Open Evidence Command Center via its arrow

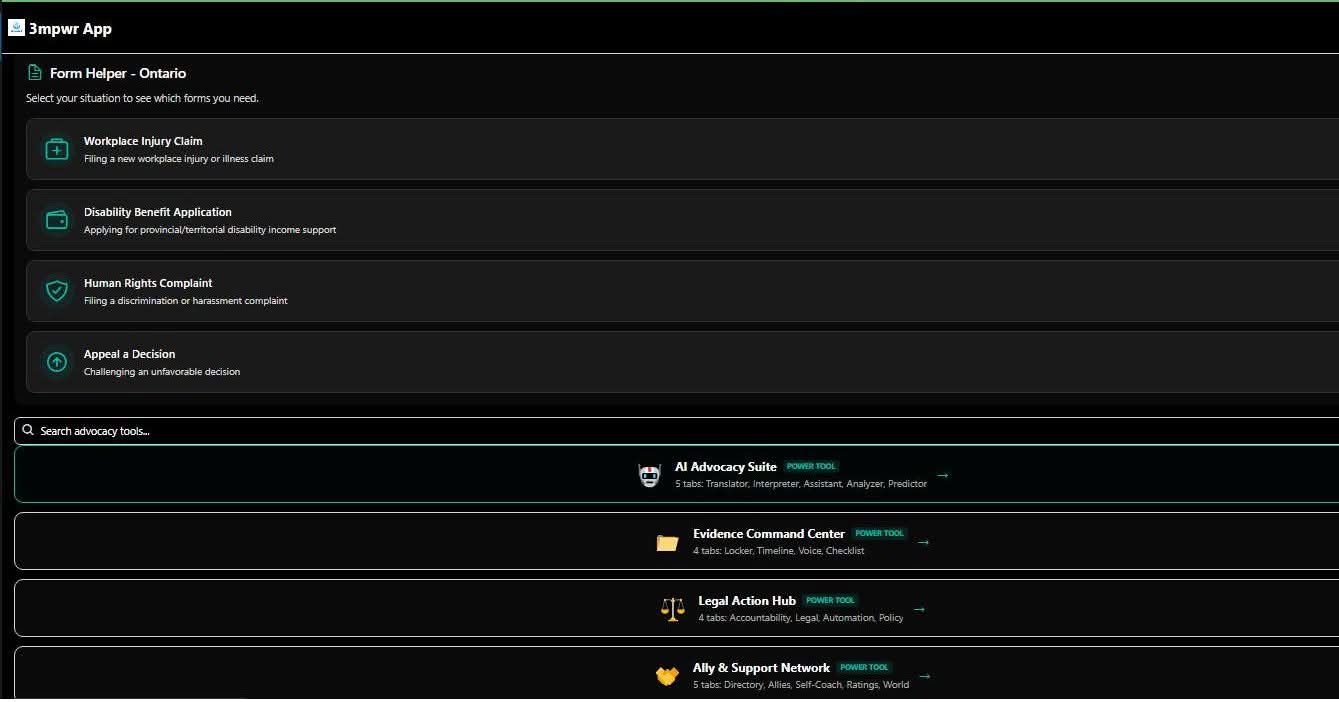pos(923,542)
